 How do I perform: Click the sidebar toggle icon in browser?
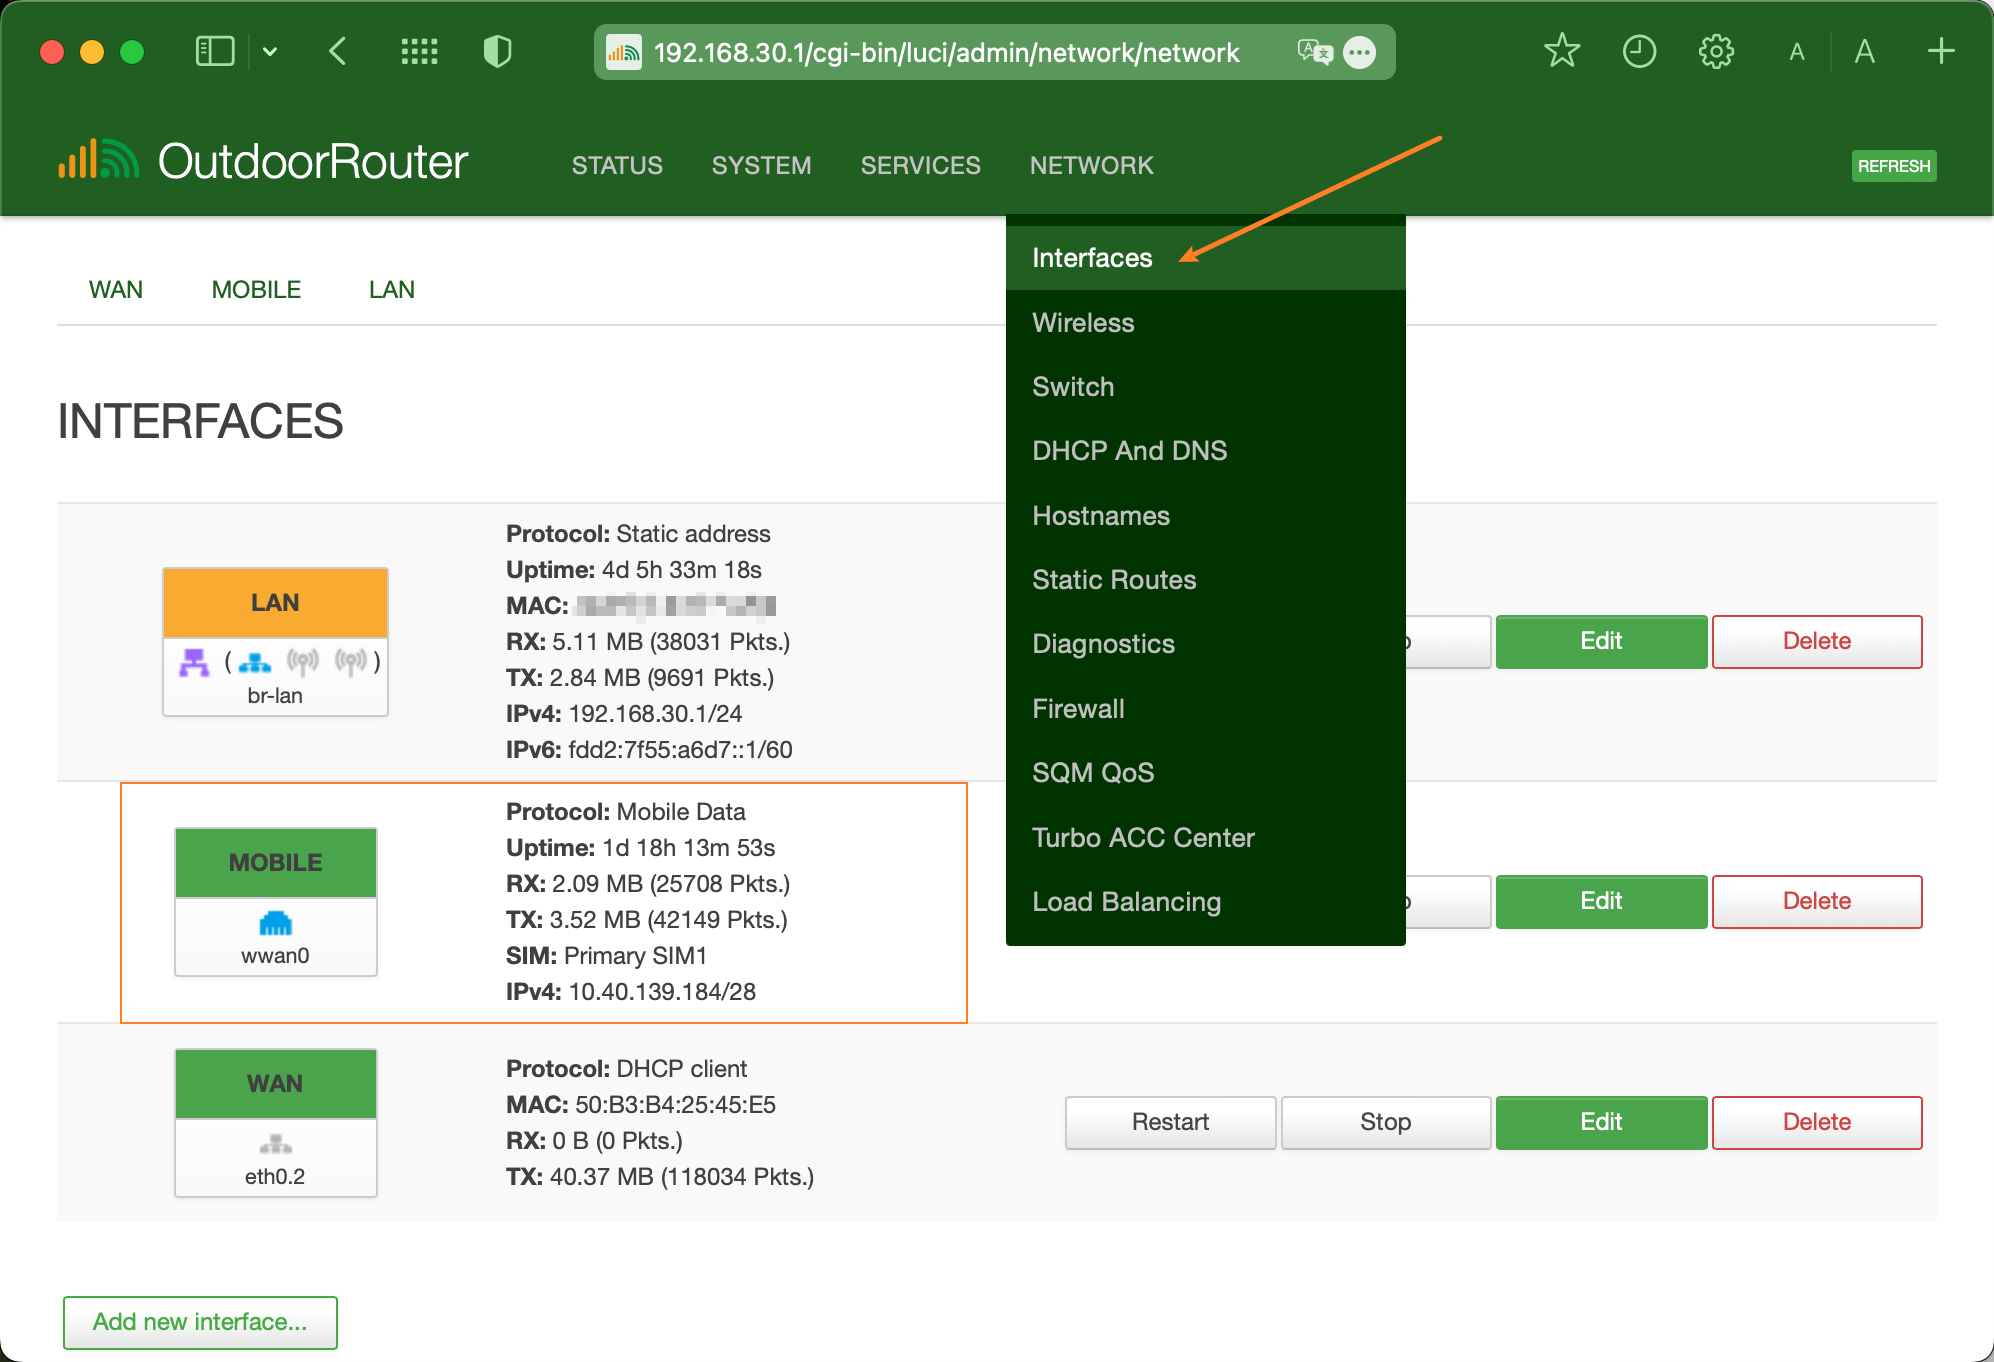214,51
